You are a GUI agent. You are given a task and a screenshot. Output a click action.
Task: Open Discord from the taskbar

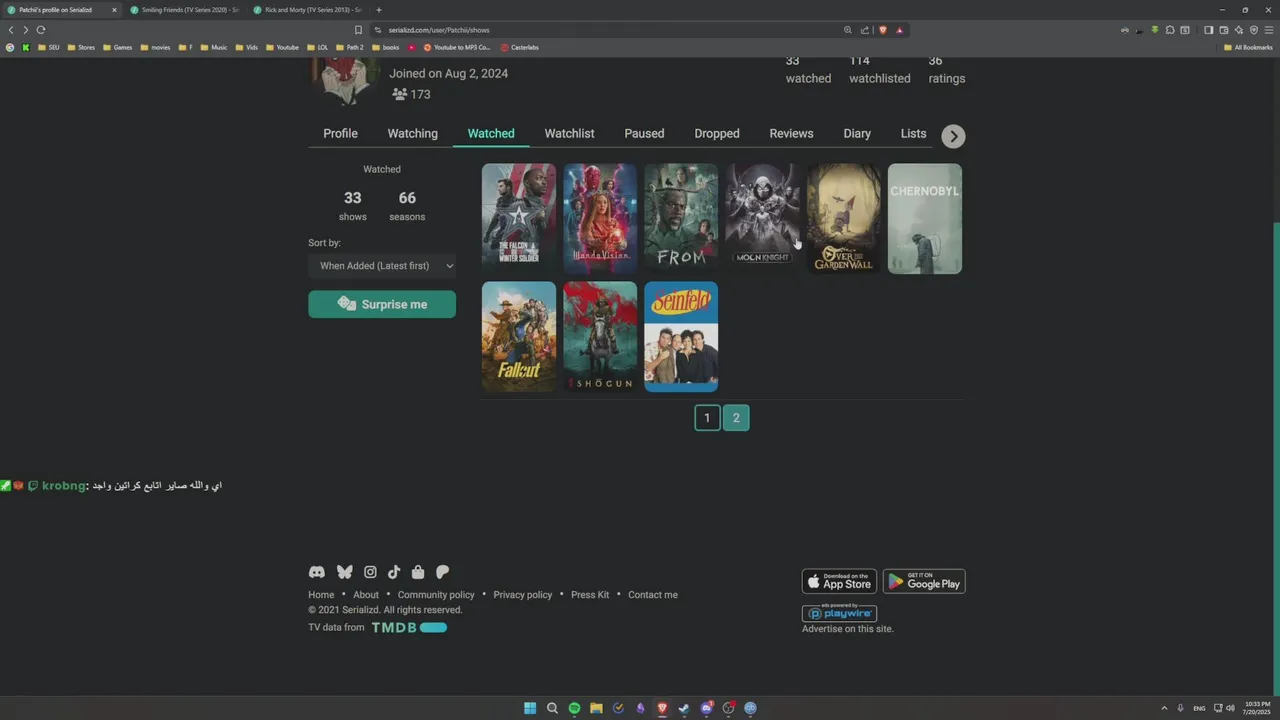(706, 708)
